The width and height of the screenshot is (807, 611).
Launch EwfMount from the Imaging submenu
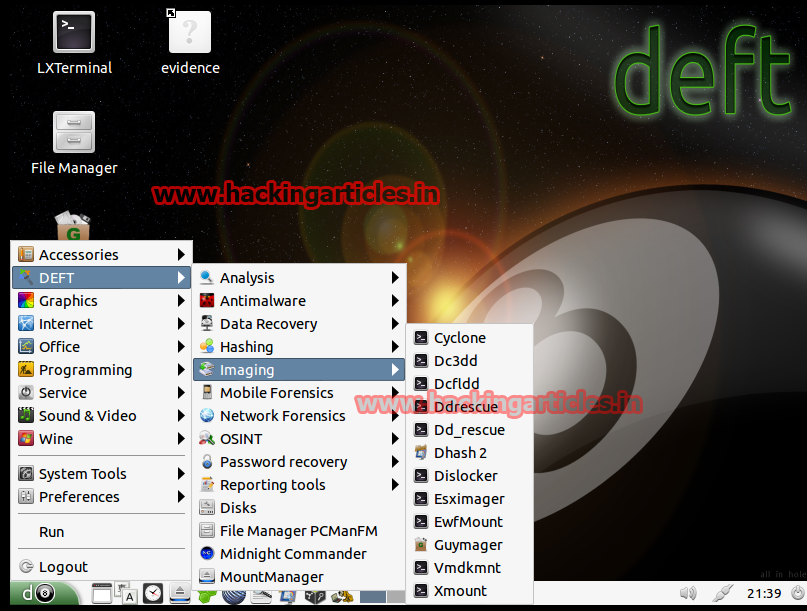click(469, 522)
